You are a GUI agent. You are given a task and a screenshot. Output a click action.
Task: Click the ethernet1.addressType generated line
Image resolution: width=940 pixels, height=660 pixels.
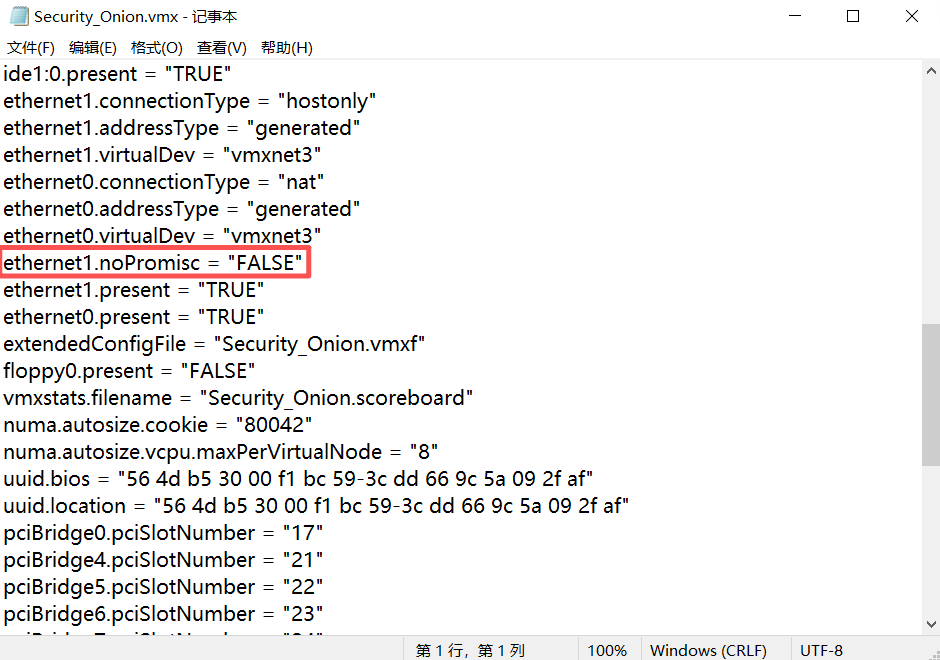(x=182, y=128)
